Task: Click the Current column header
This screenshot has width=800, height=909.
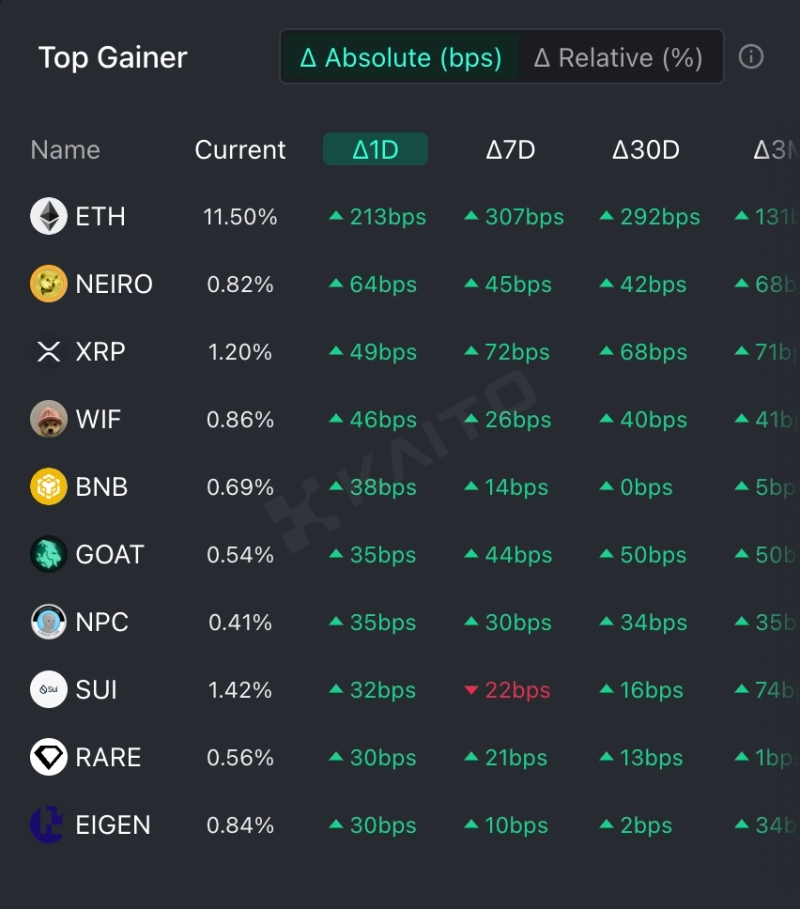Action: click(x=240, y=150)
